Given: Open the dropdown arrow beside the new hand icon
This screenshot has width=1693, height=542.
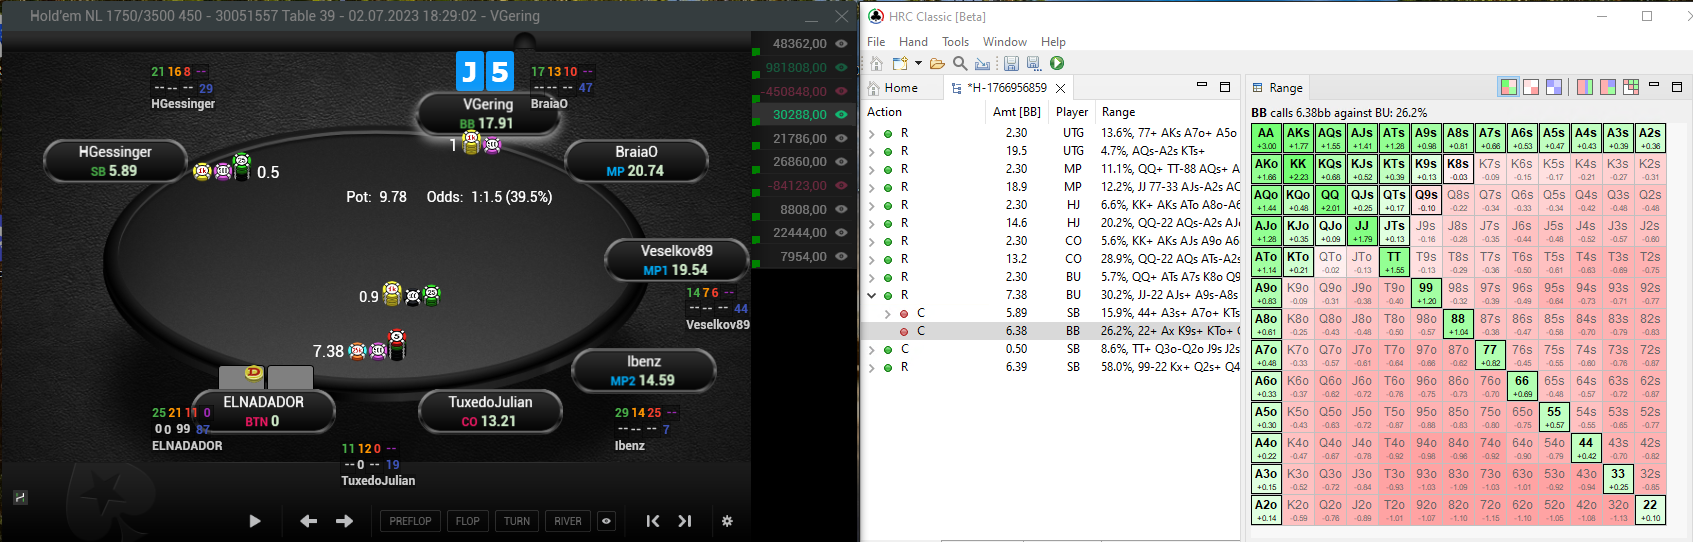Looking at the screenshot, I should [918, 64].
